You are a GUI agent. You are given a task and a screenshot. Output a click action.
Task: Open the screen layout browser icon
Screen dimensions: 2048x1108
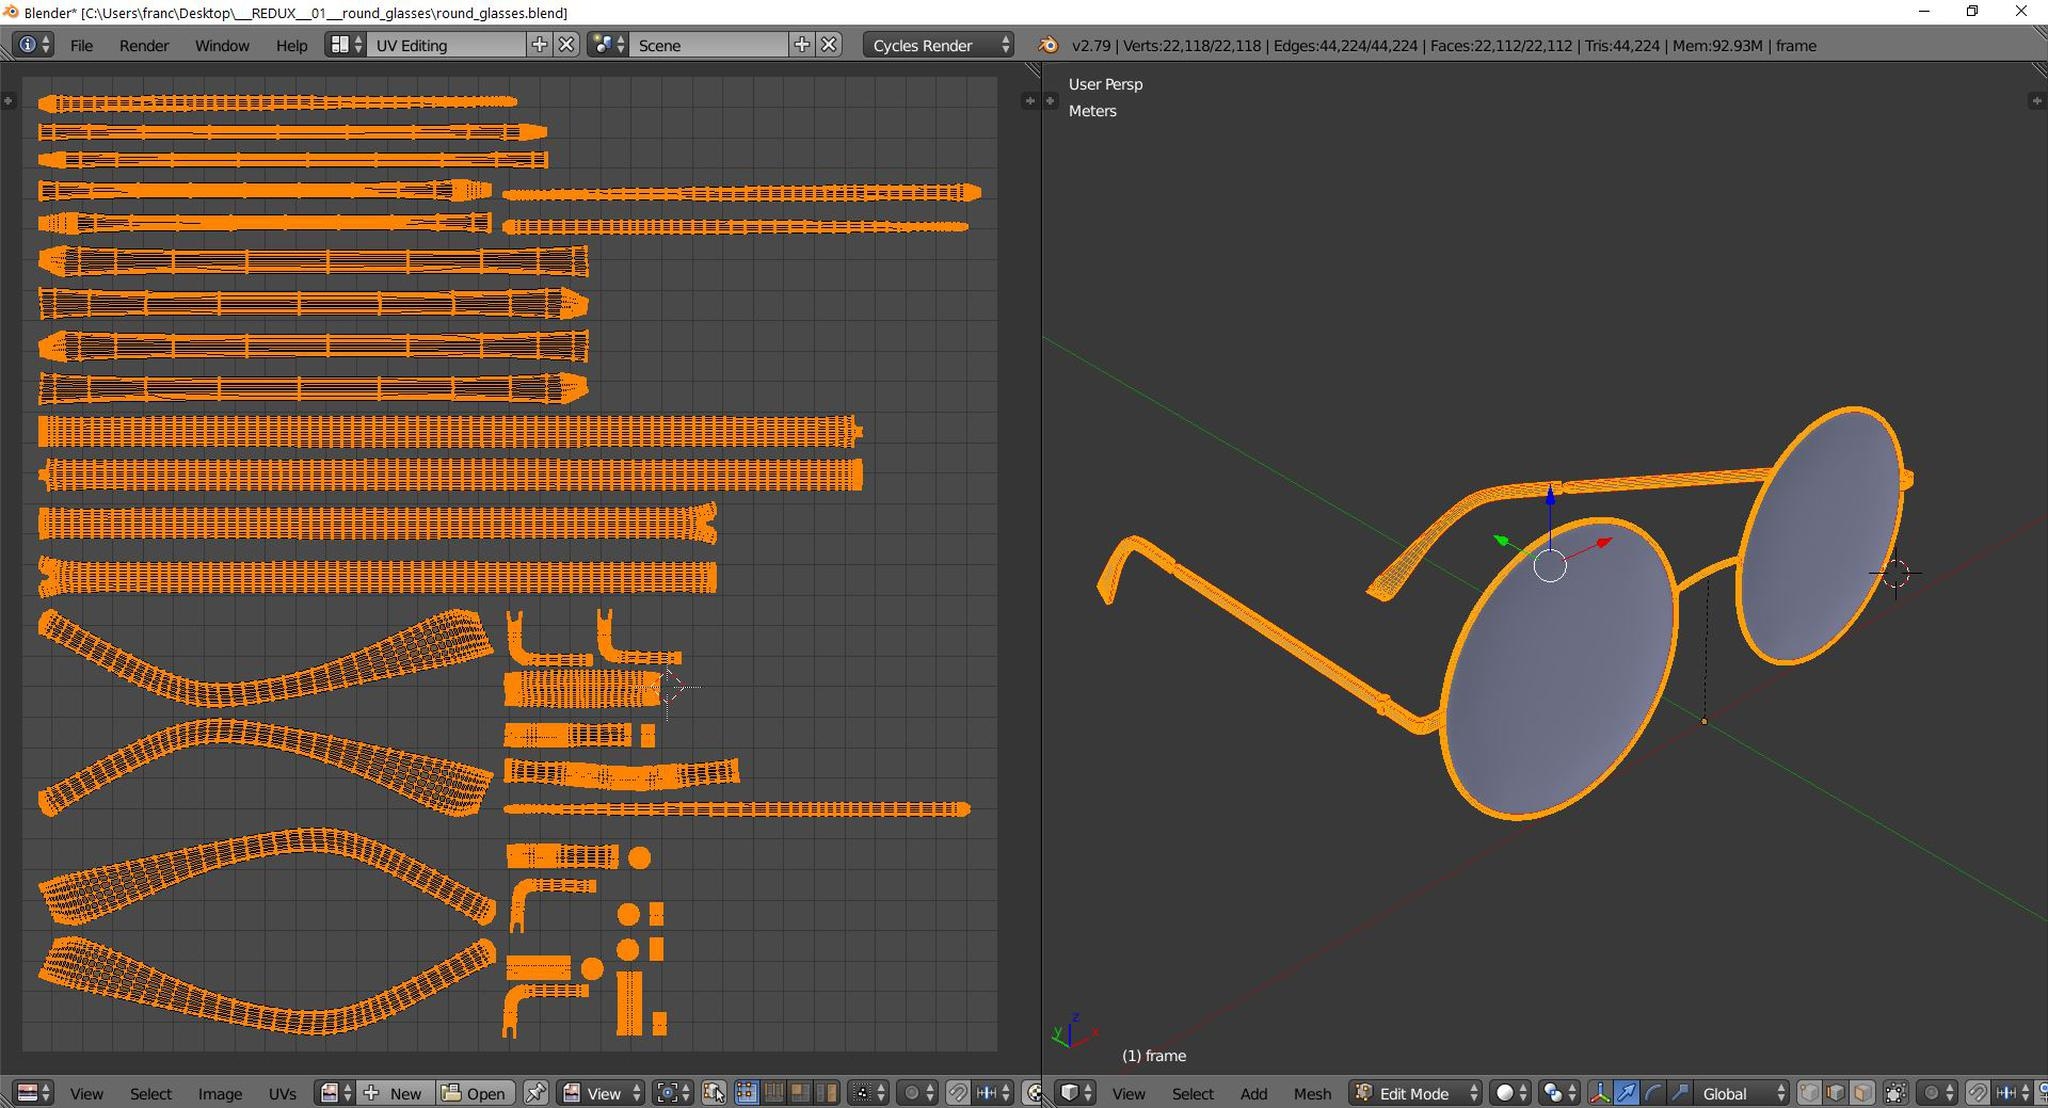click(346, 45)
